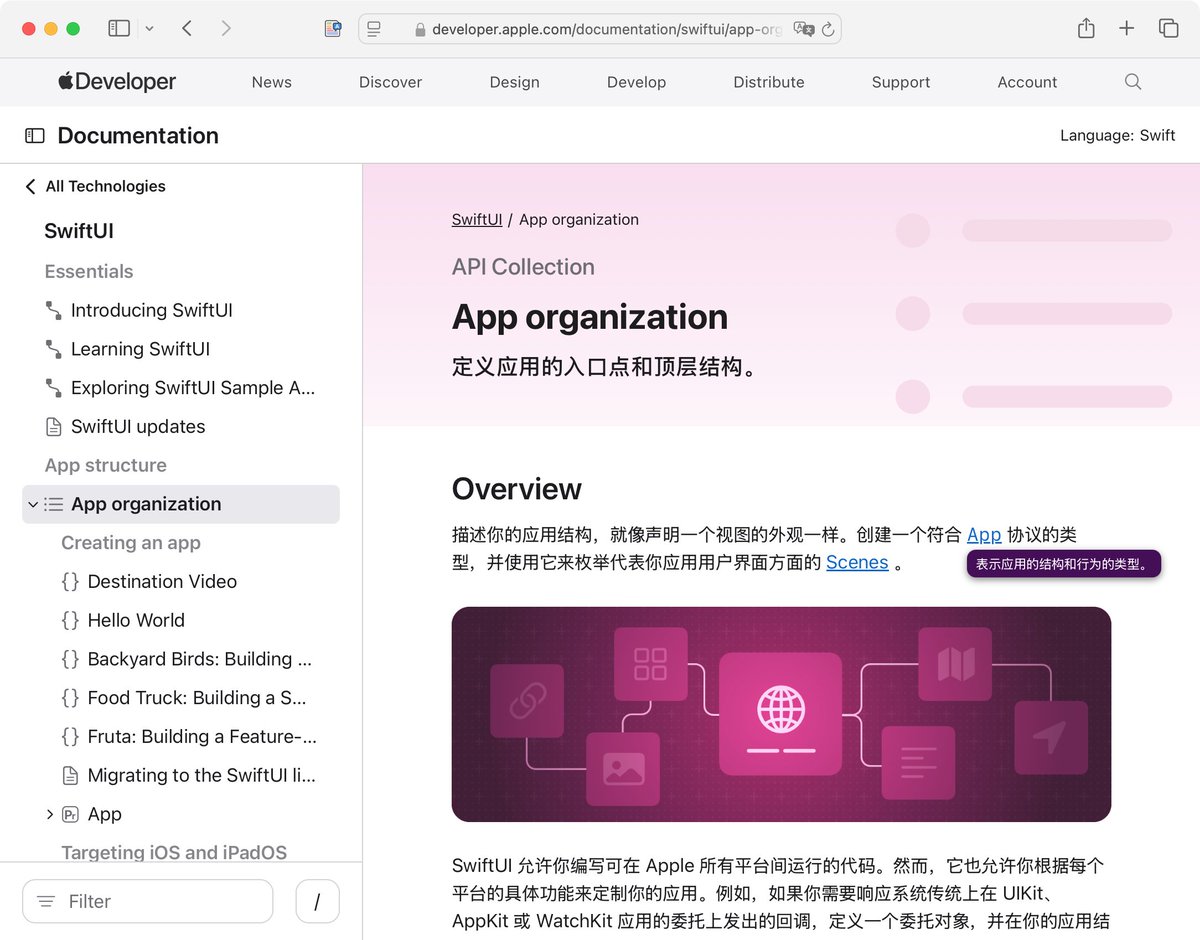Click the search magnifier icon
This screenshot has width=1200, height=940.
click(1133, 82)
